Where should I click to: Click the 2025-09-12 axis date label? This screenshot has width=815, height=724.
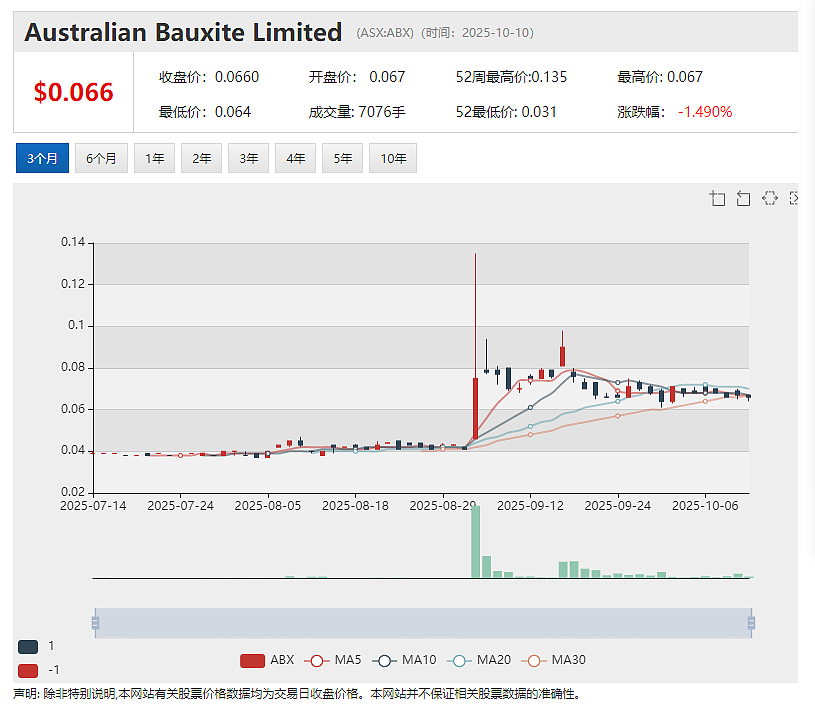click(x=530, y=506)
